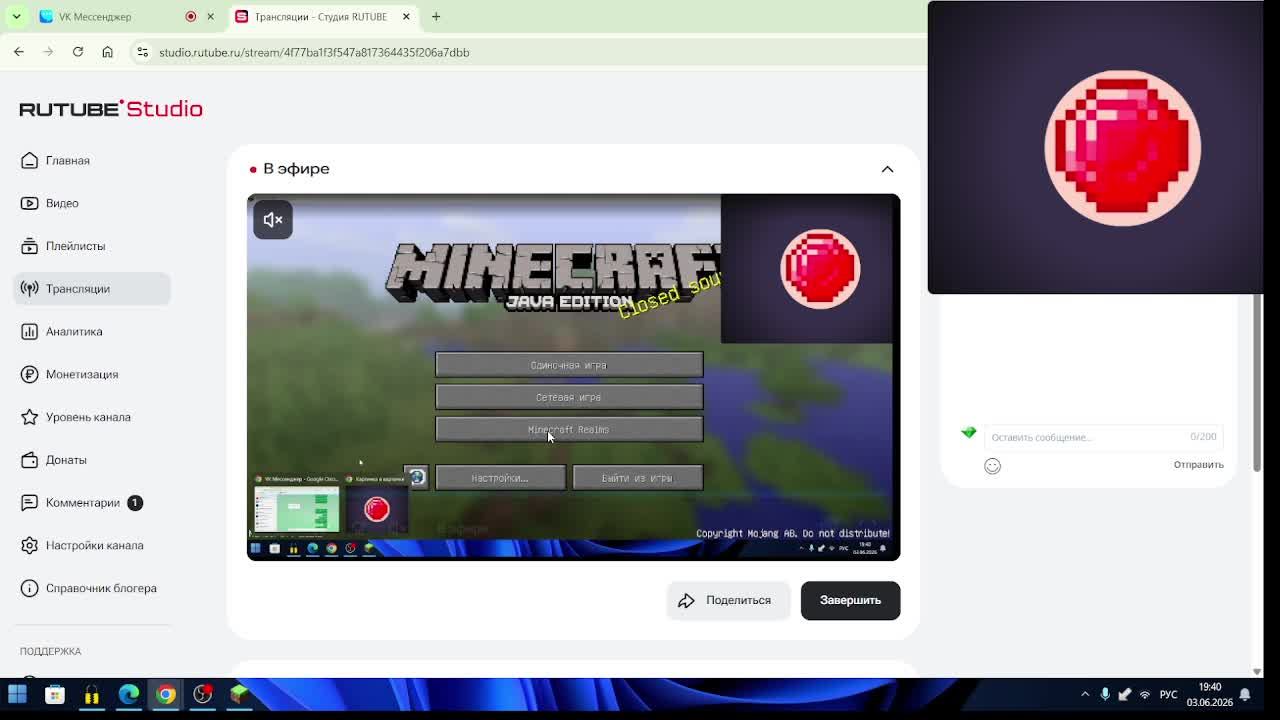
Task: Go back in the browser
Action: pyautogui.click(x=19, y=52)
